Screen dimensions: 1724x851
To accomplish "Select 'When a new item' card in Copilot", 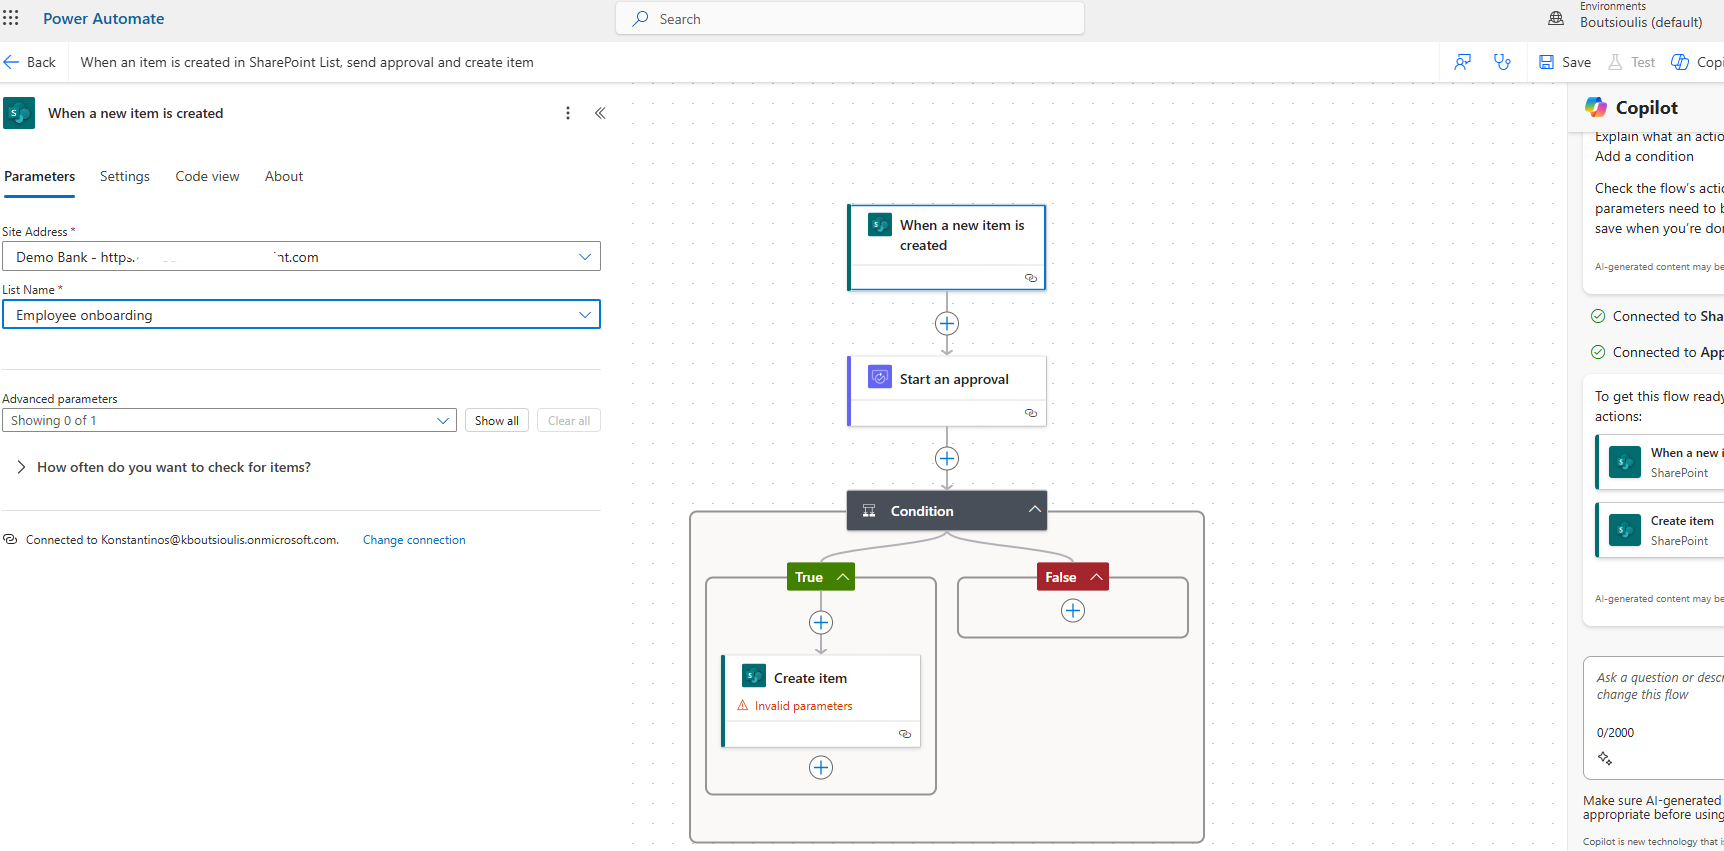I will (1660, 462).
